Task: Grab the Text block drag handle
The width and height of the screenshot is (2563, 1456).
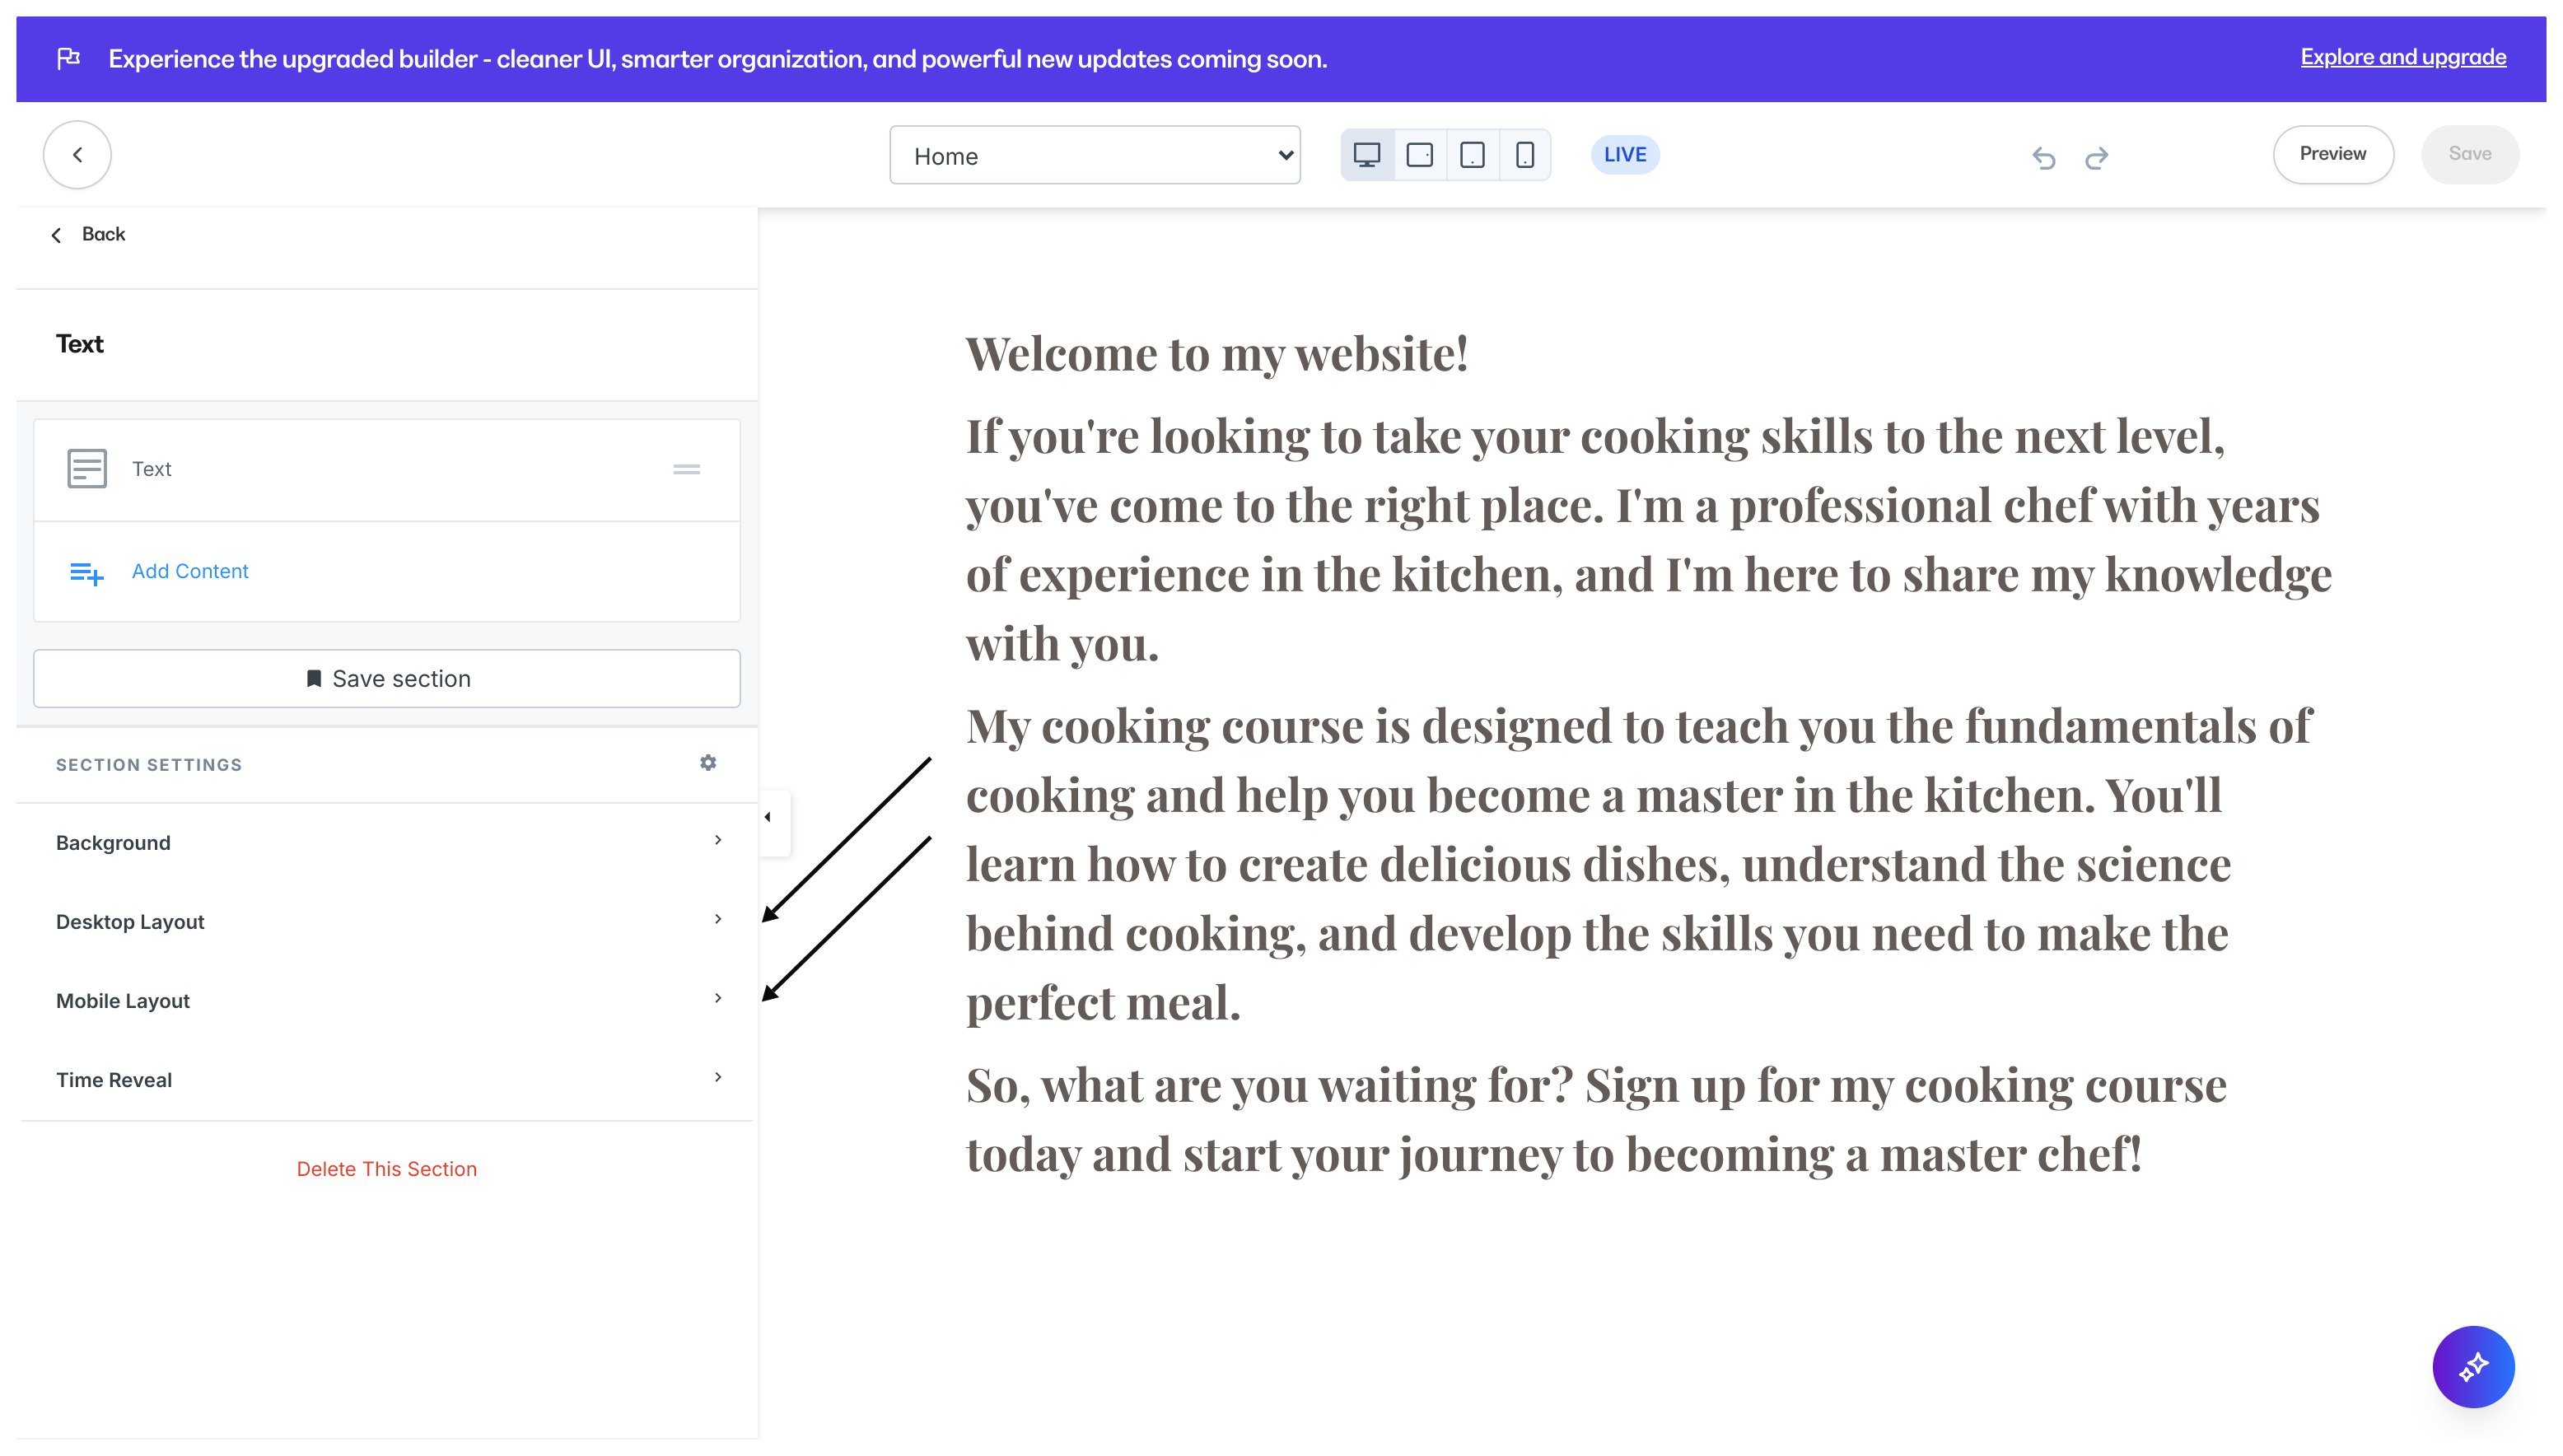Action: [686, 469]
